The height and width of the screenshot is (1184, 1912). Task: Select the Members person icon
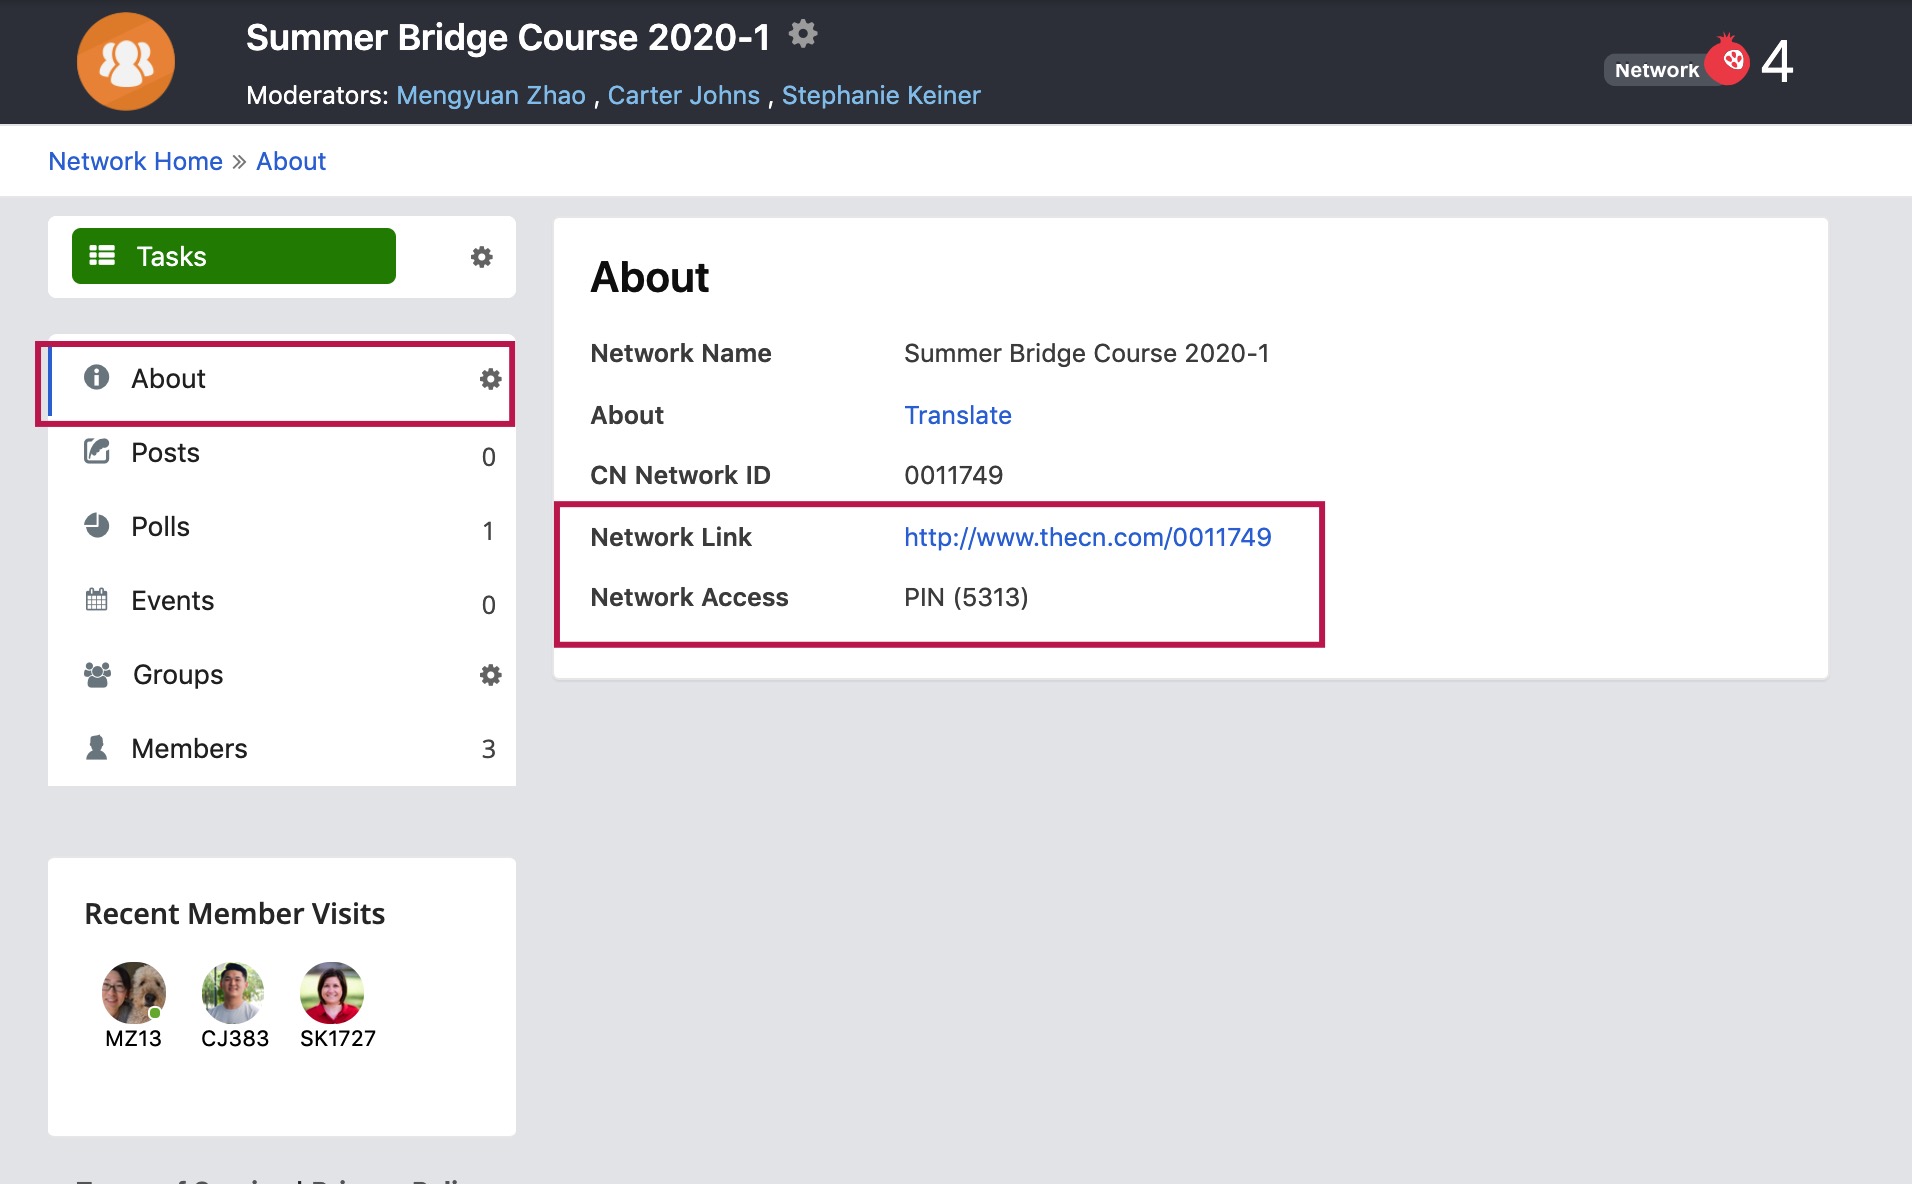click(96, 747)
